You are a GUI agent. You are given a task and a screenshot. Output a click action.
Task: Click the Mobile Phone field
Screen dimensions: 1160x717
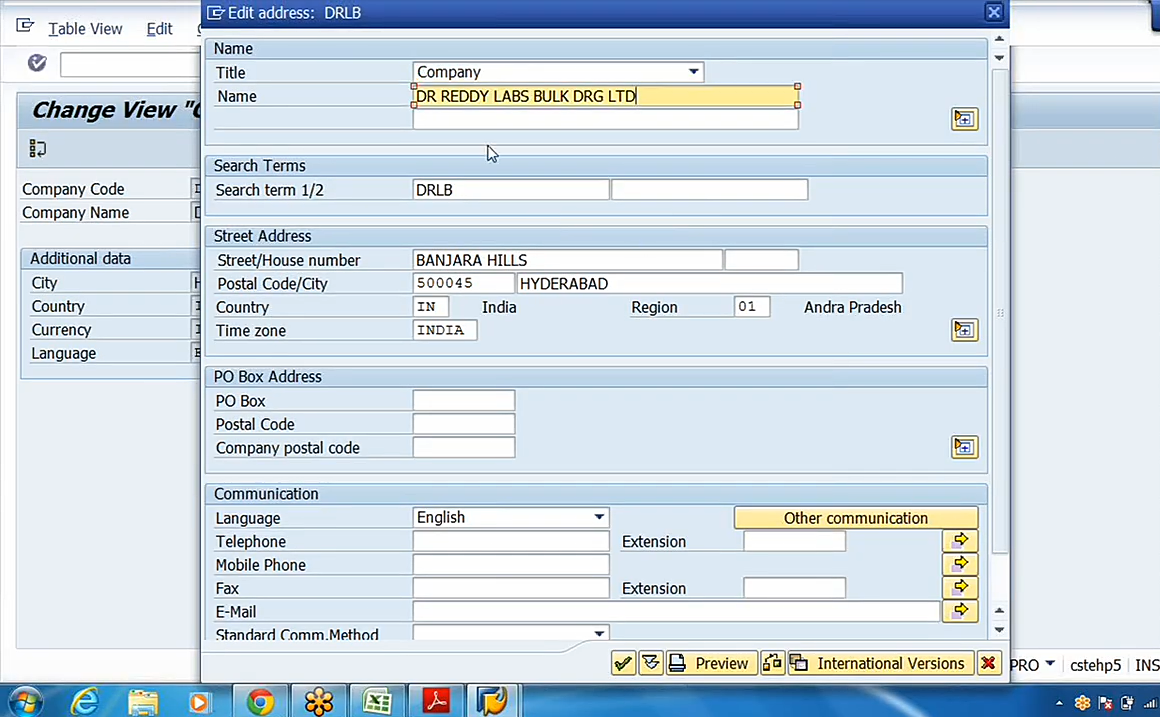pyautogui.click(x=510, y=565)
